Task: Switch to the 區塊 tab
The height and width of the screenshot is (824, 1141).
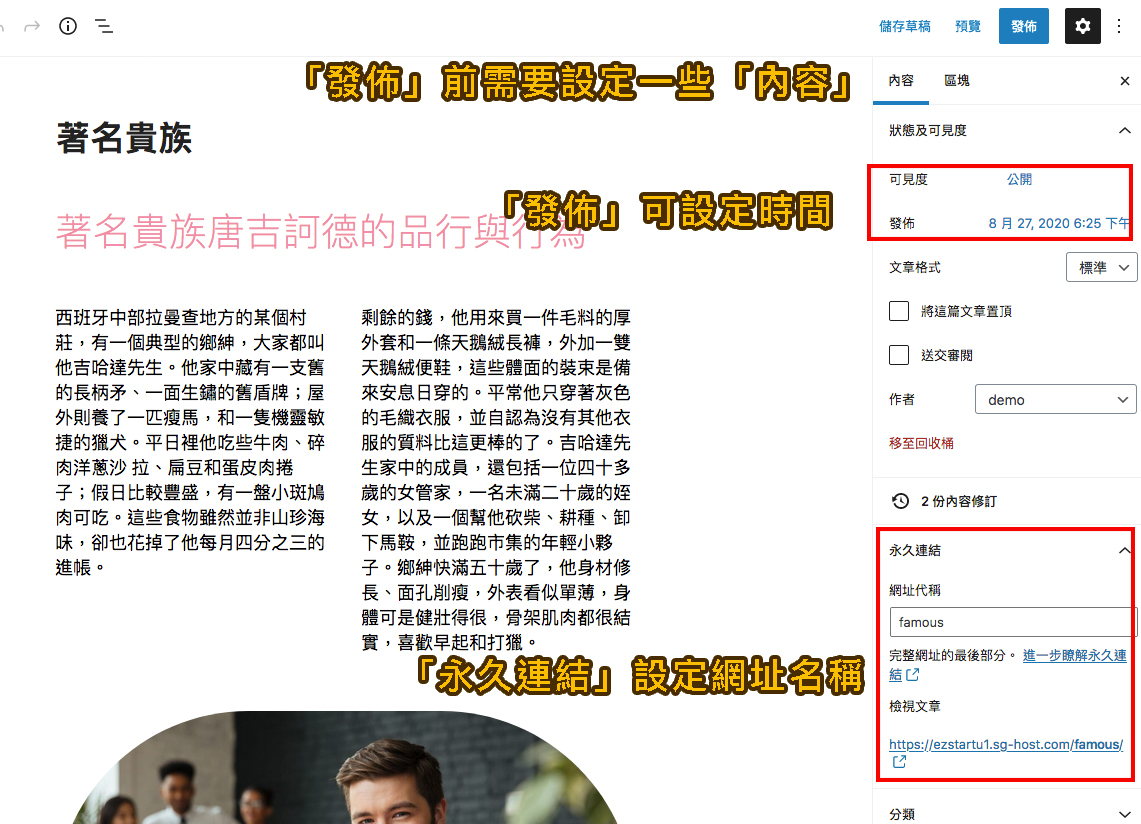Action: coord(957,81)
